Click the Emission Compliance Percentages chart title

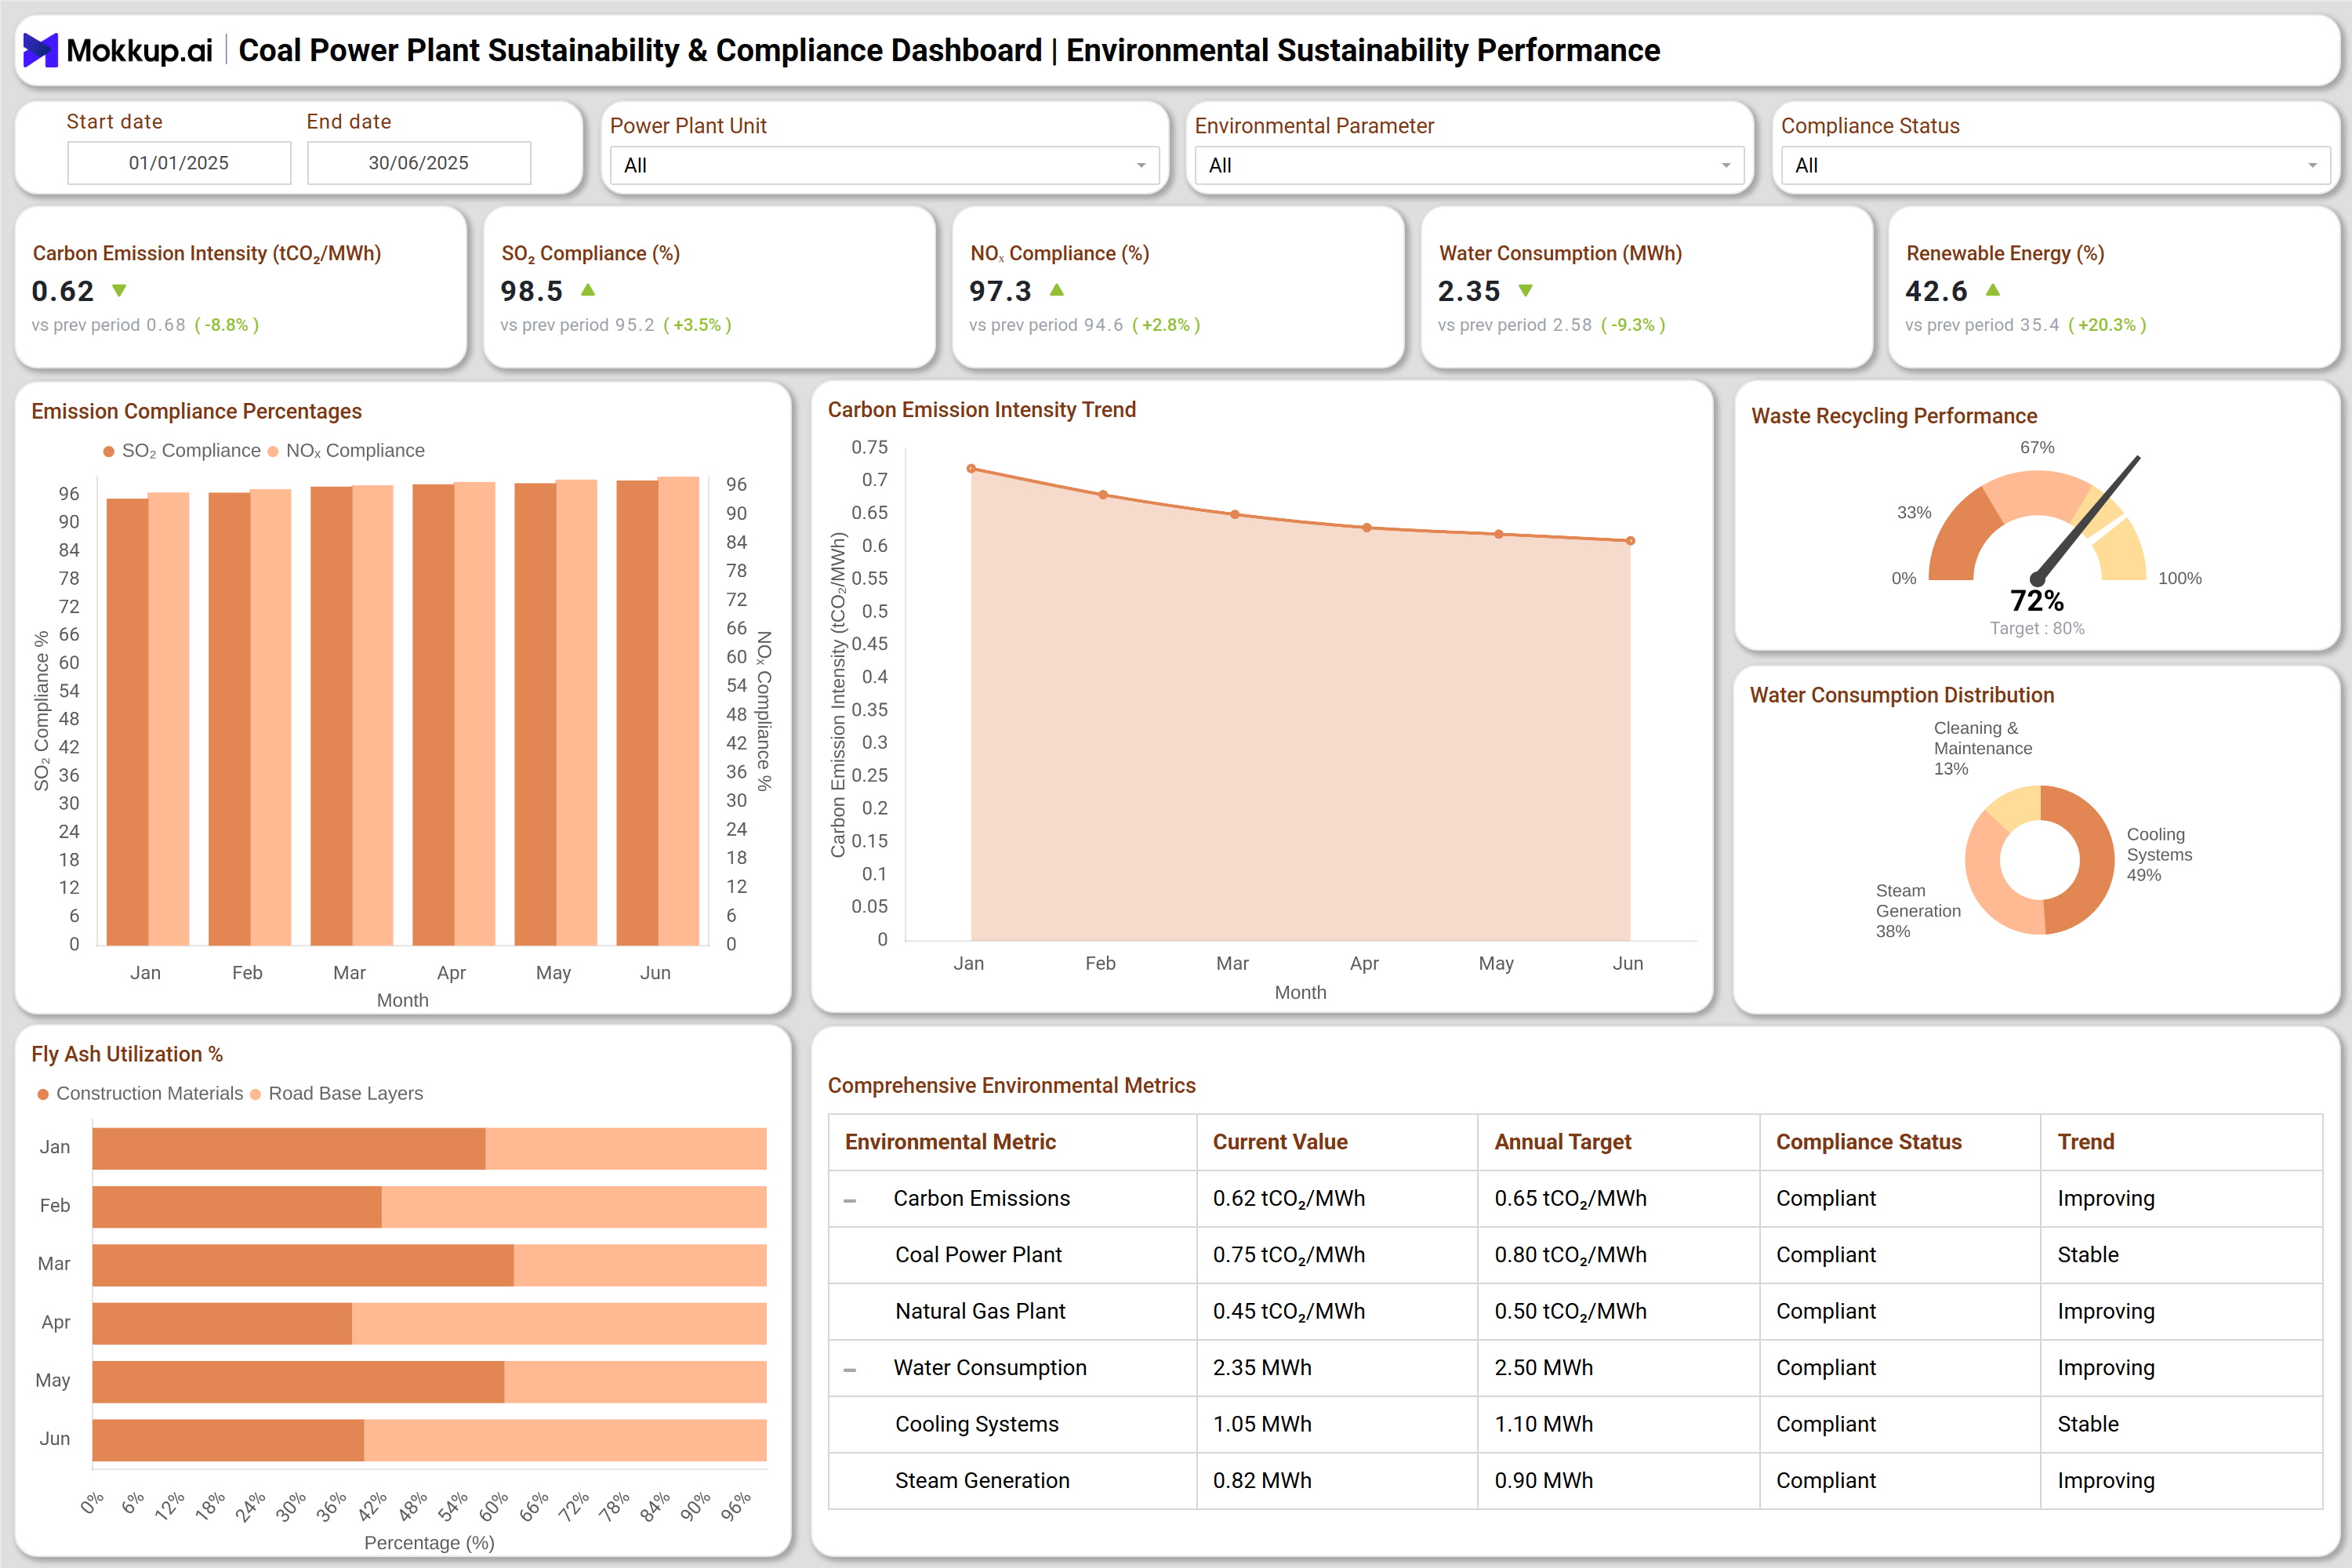[x=196, y=412]
